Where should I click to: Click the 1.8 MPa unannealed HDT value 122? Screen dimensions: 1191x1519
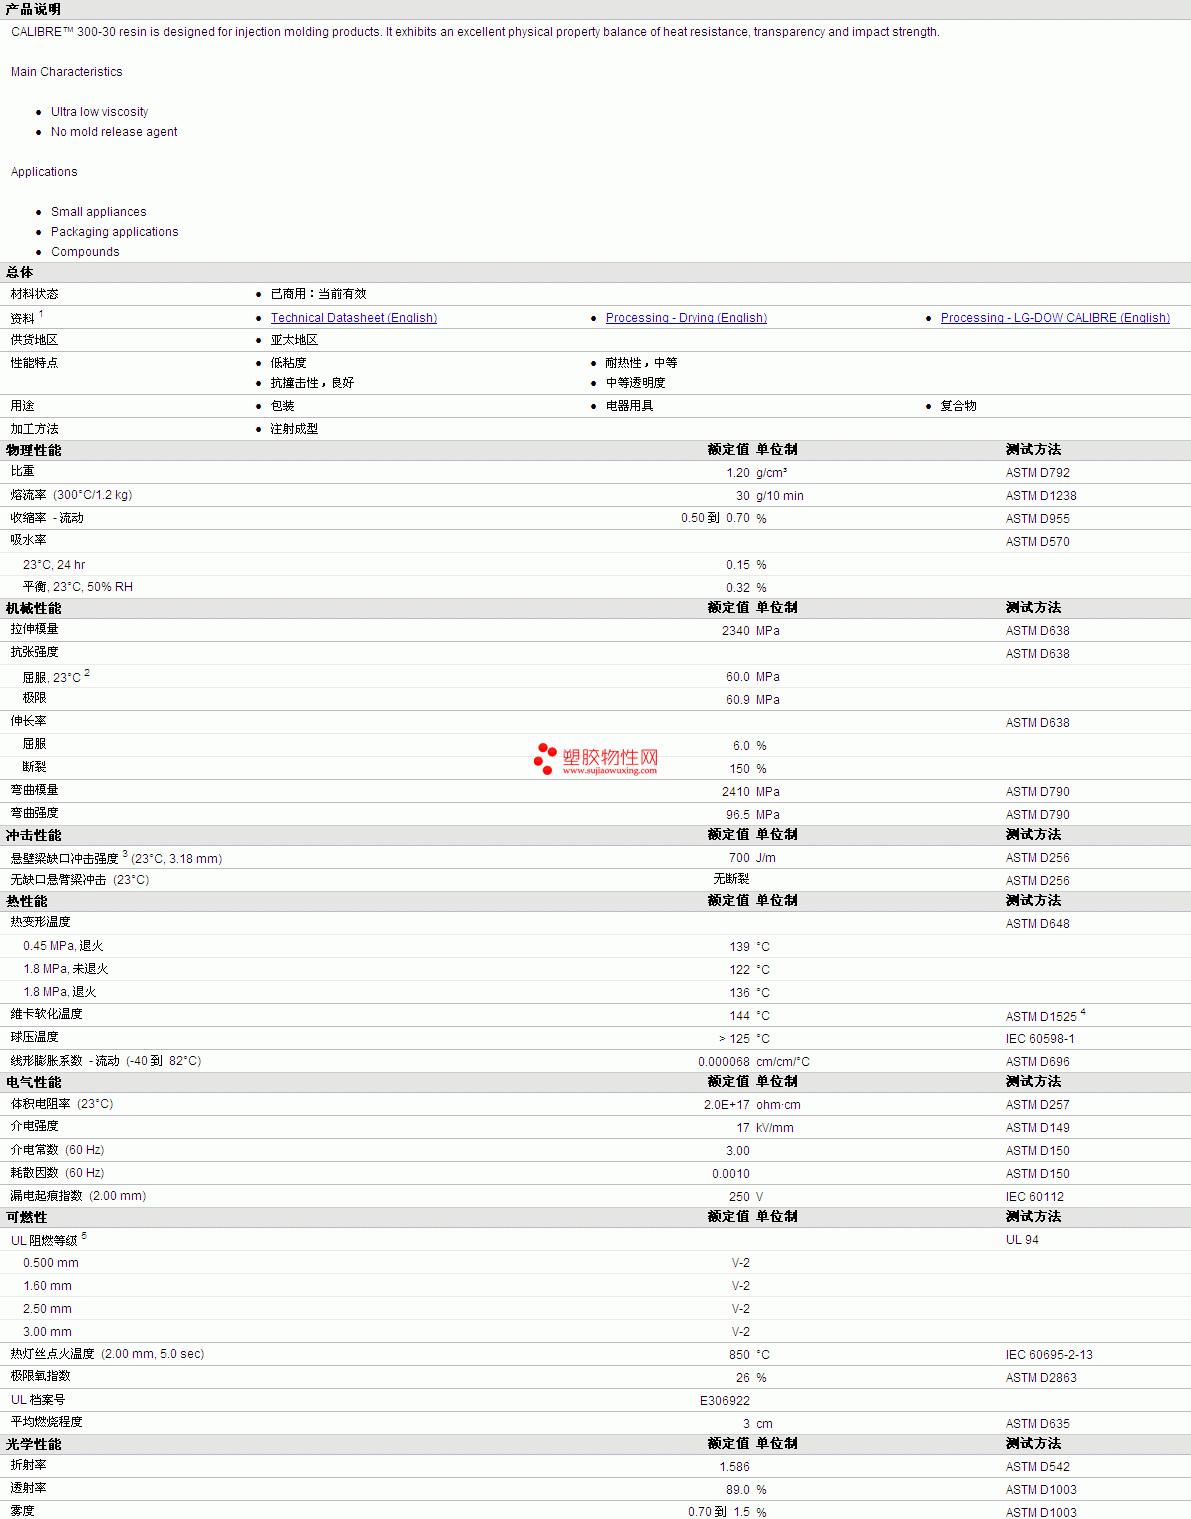(x=739, y=970)
